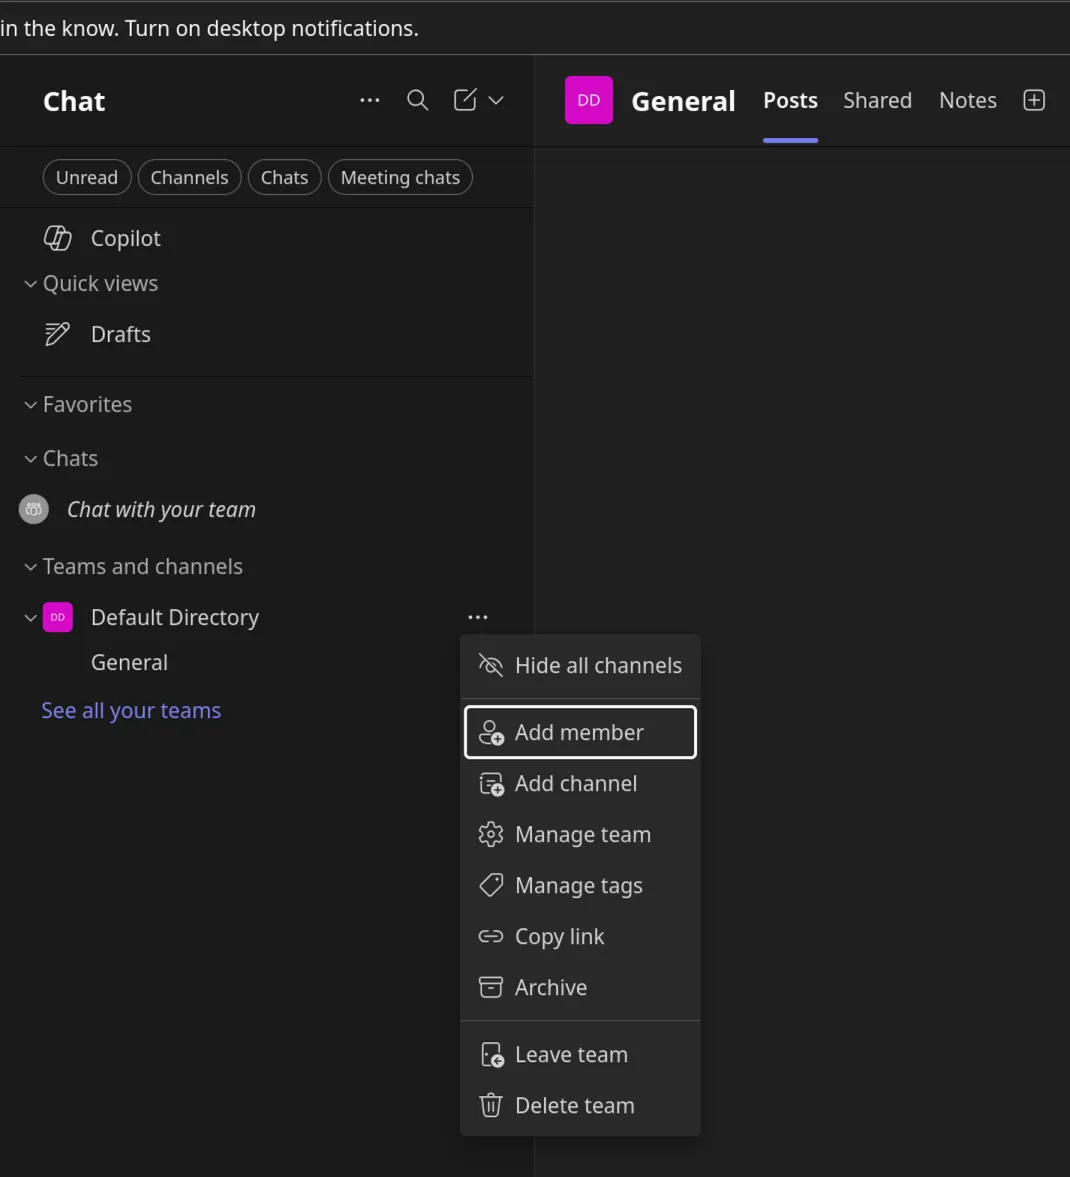Image resolution: width=1070 pixels, height=1177 pixels.
Task: Switch to the Notes tab
Action: 968,101
